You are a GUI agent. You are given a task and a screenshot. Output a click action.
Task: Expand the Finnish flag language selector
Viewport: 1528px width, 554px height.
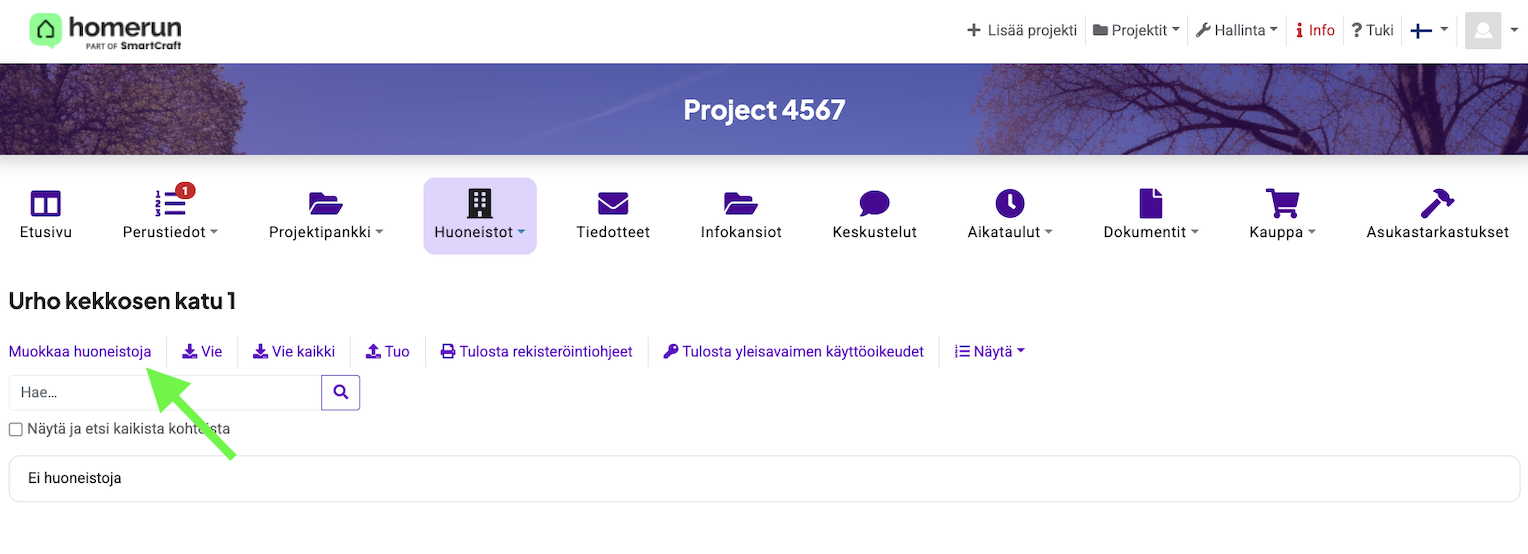click(x=1429, y=31)
